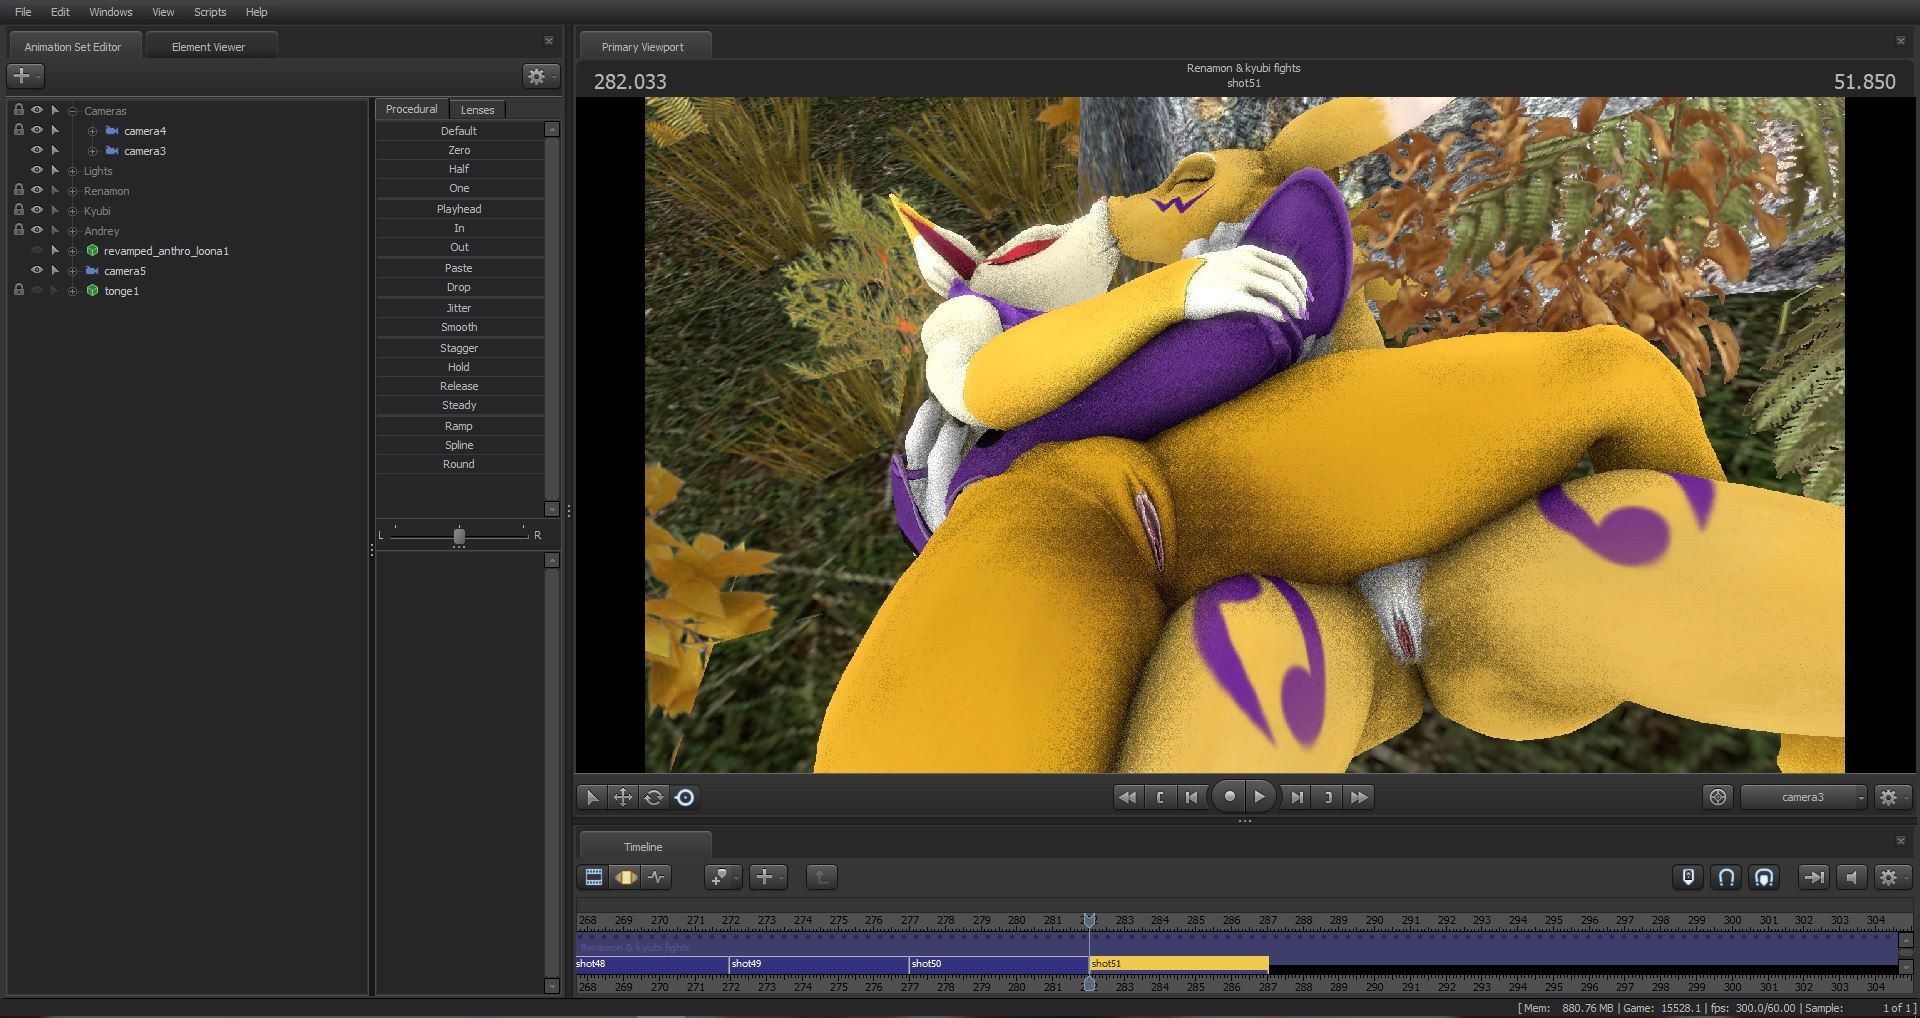
Task: Open Animation Set Editor settings gear
Action: pos(540,76)
